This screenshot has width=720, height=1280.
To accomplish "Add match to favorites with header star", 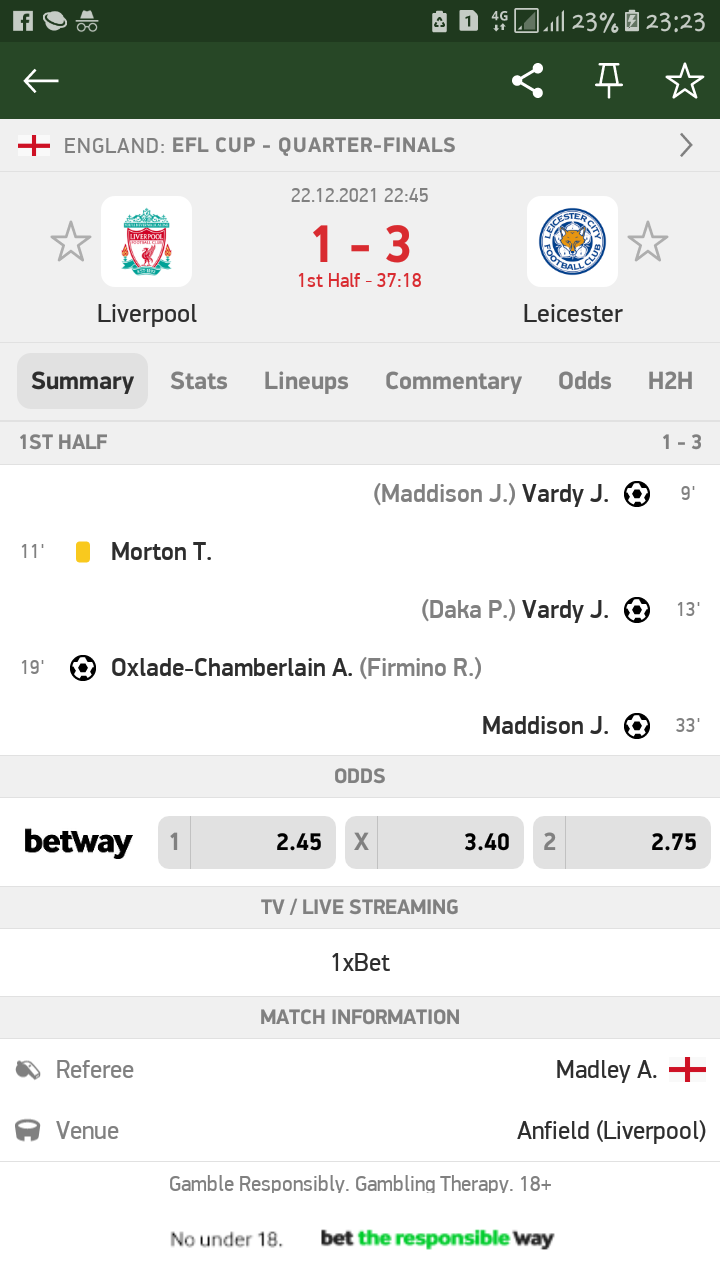I will point(685,81).
